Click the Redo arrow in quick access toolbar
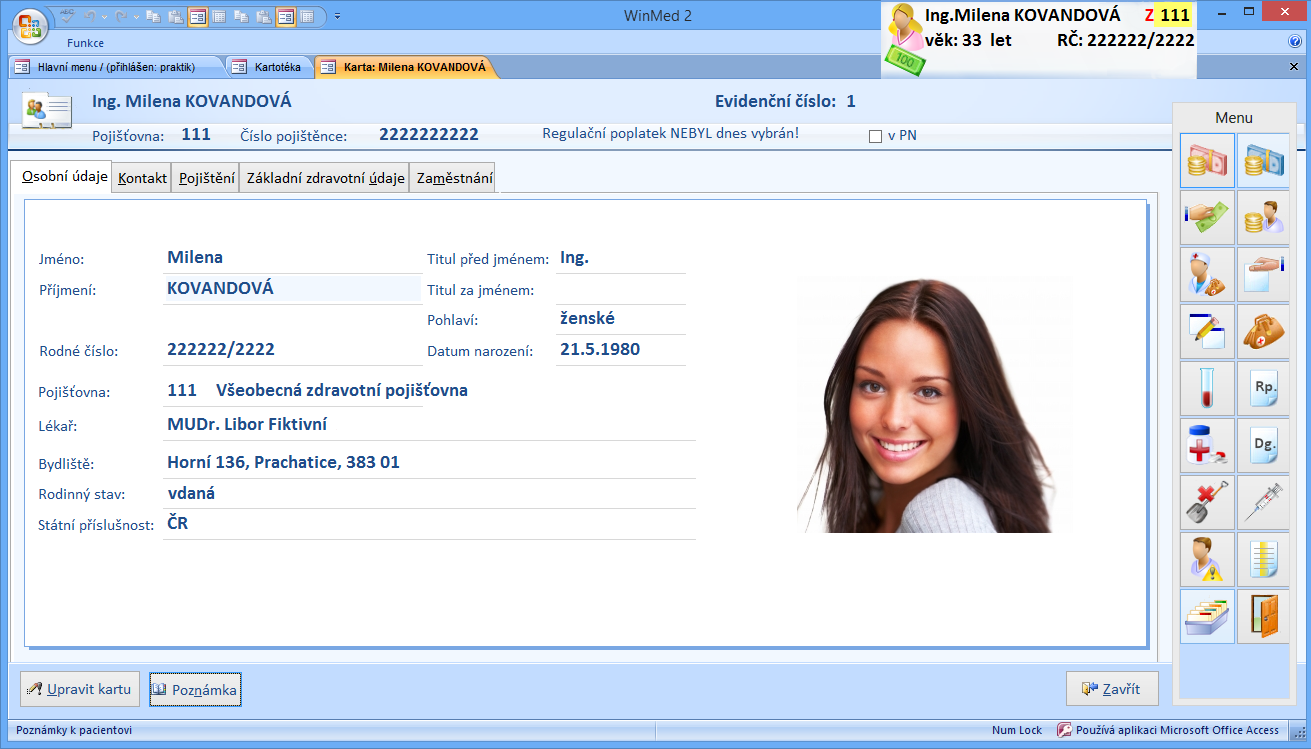The width and height of the screenshot is (1311, 749). (122, 16)
